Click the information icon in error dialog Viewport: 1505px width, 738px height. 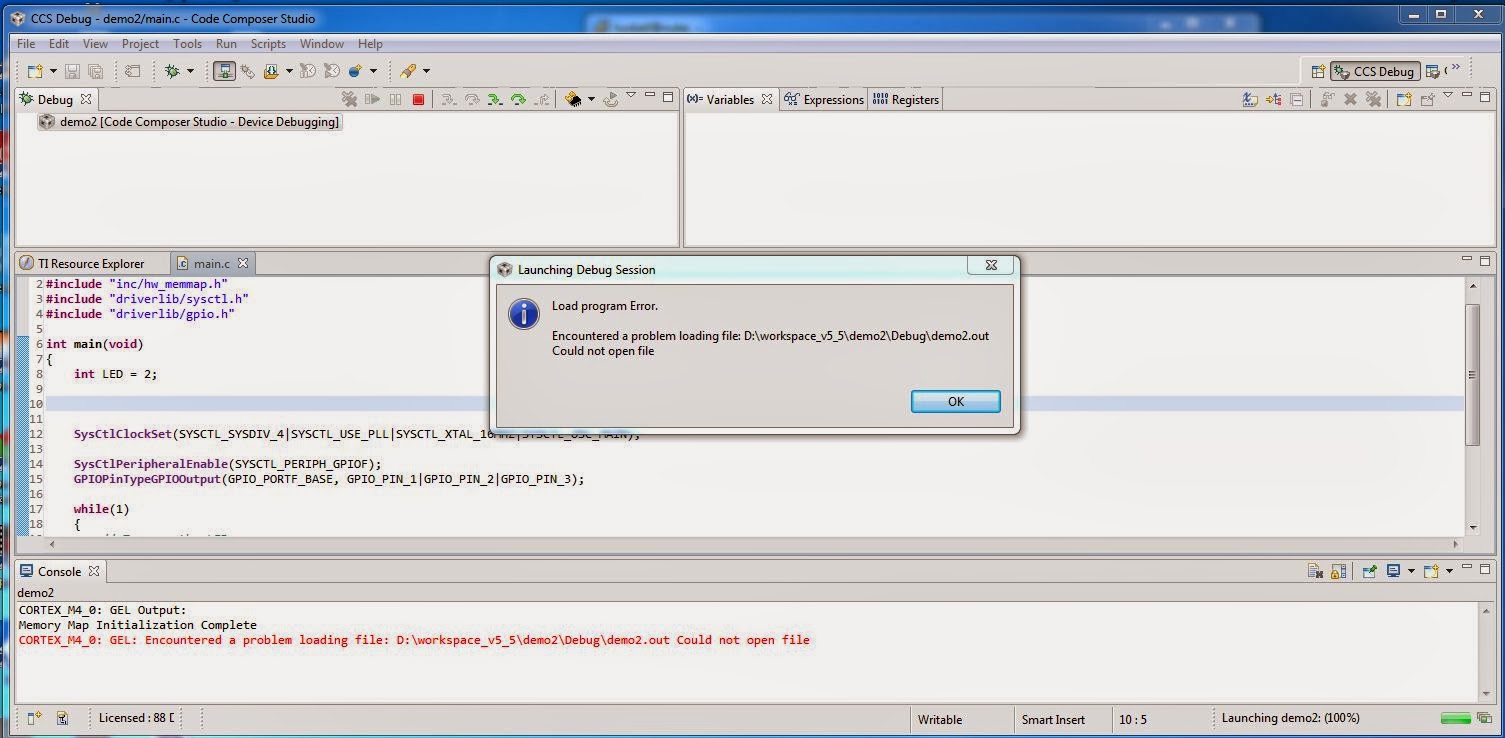pyautogui.click(x=524, y=314)
